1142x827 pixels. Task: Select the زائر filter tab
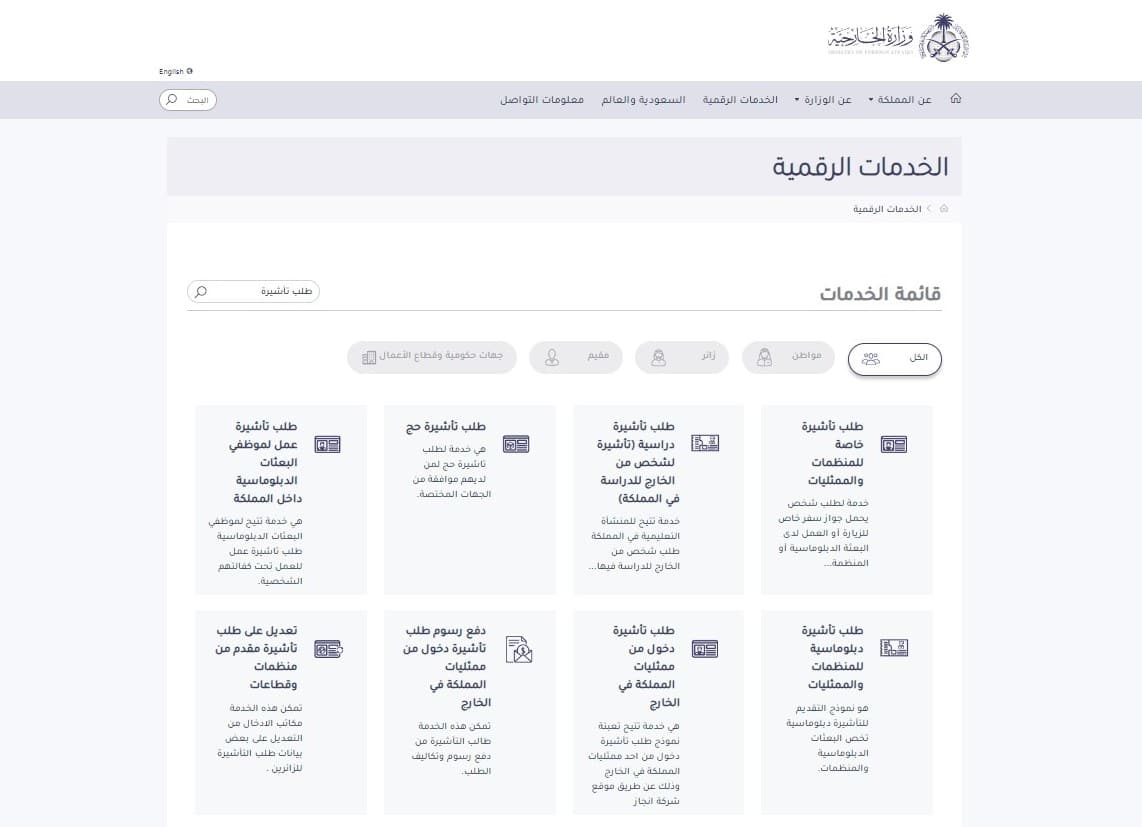click(x=682, y=357)
